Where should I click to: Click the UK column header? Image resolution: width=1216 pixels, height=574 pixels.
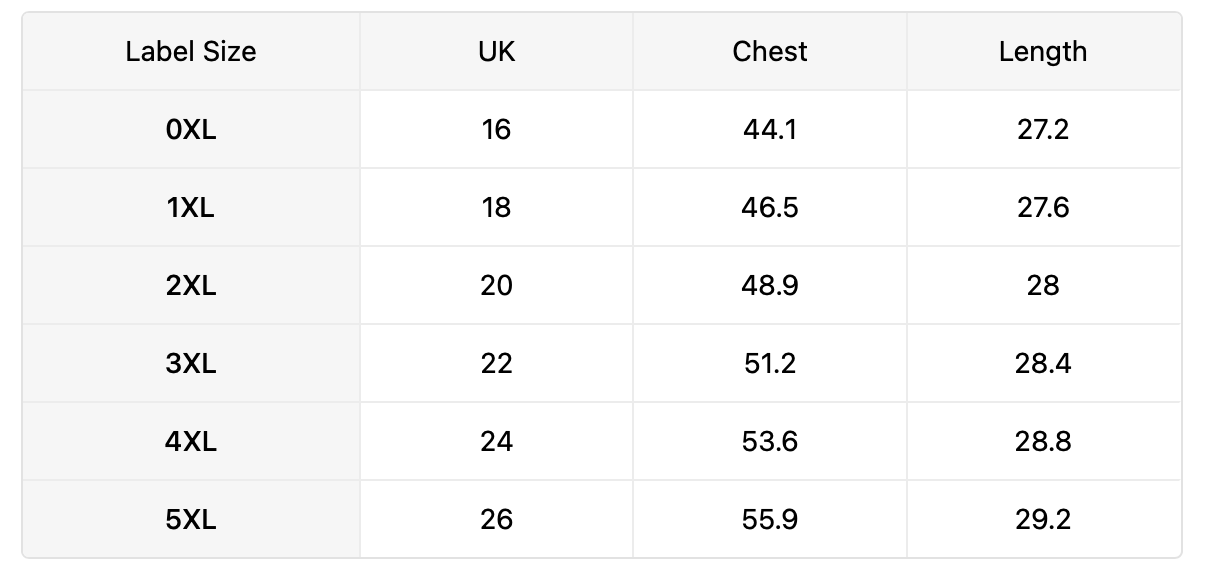point(497,52)
